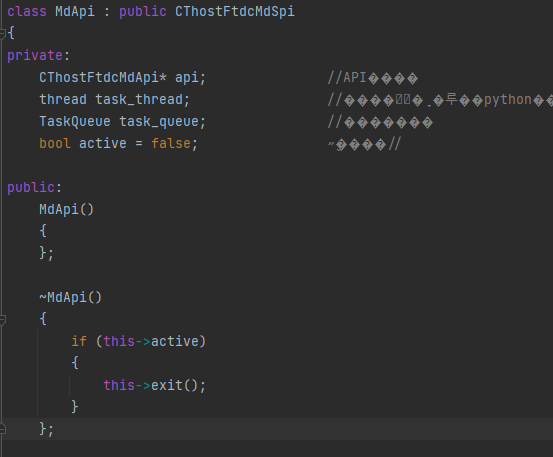
Task: Click 'this->' inside the if condition
Action: [127, 341]
